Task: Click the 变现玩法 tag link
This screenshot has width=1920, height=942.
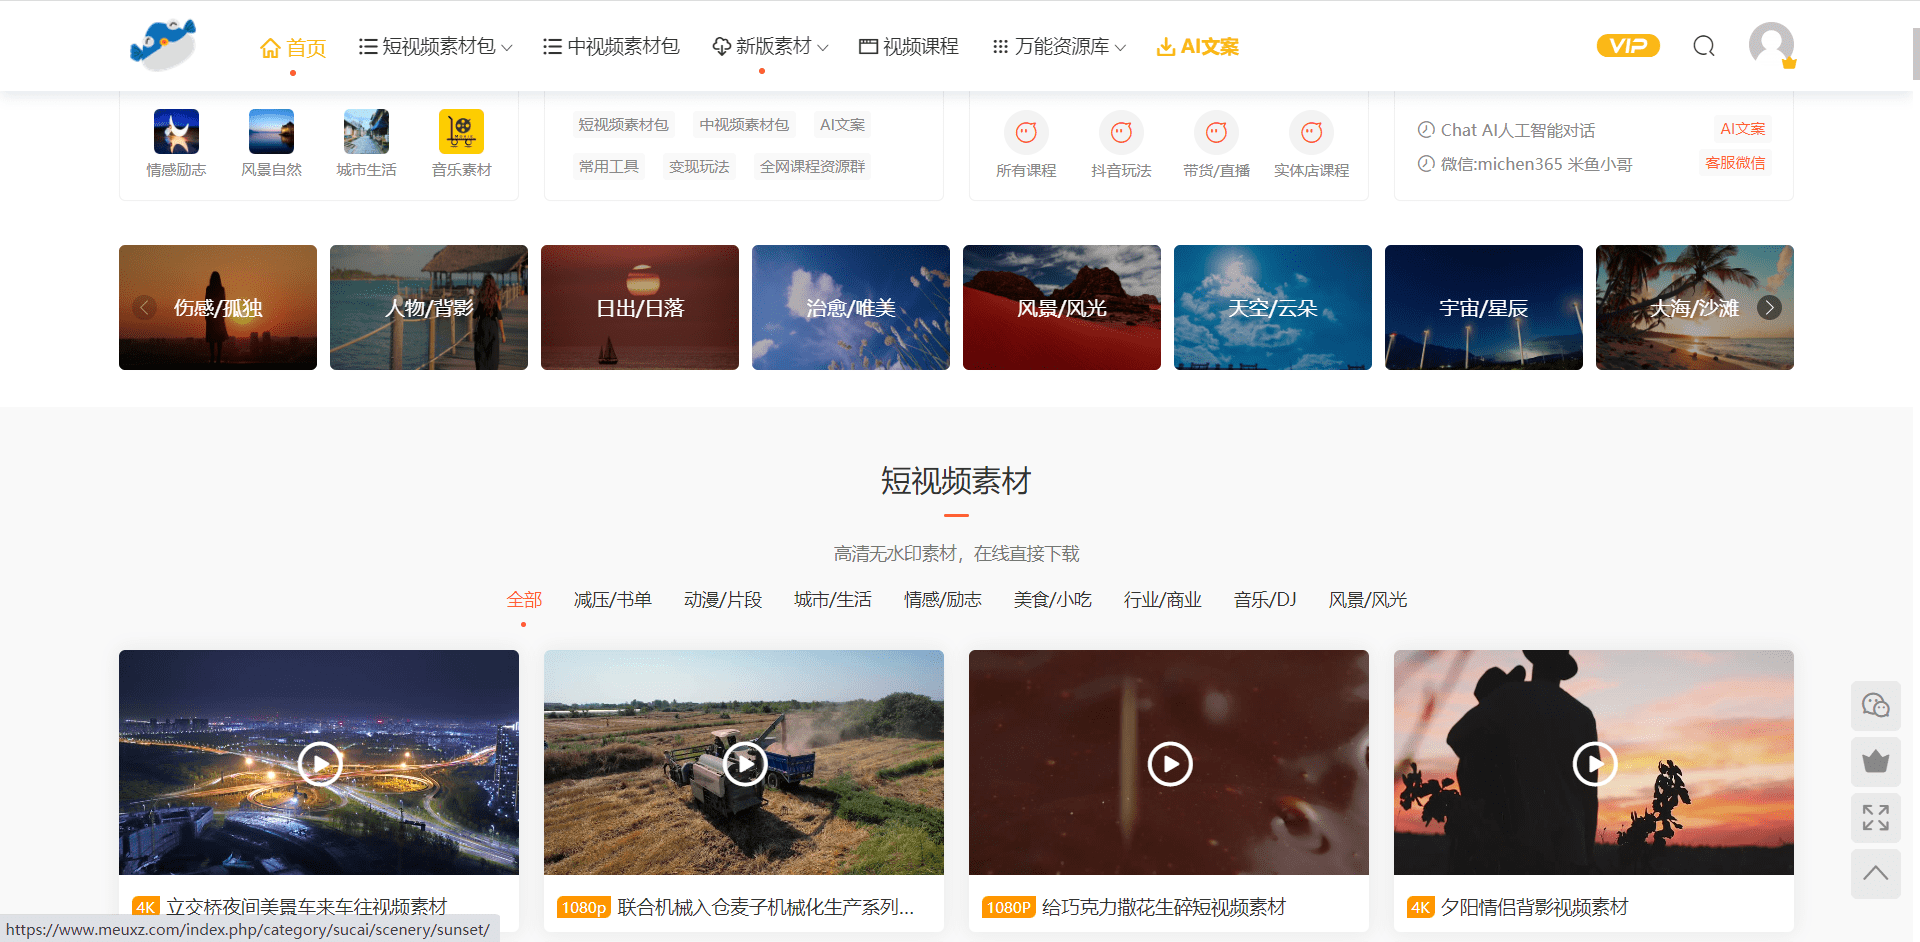Action: click(x=699, y=167)
